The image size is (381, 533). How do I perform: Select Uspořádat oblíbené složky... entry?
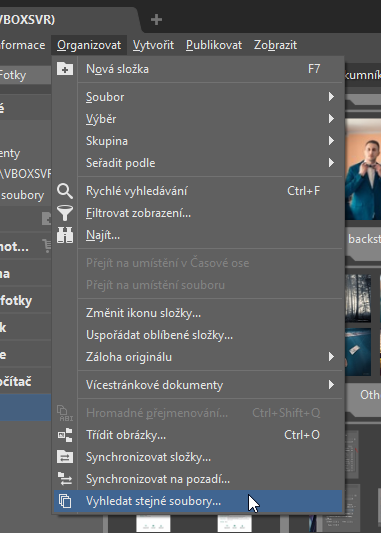point(198,335)
